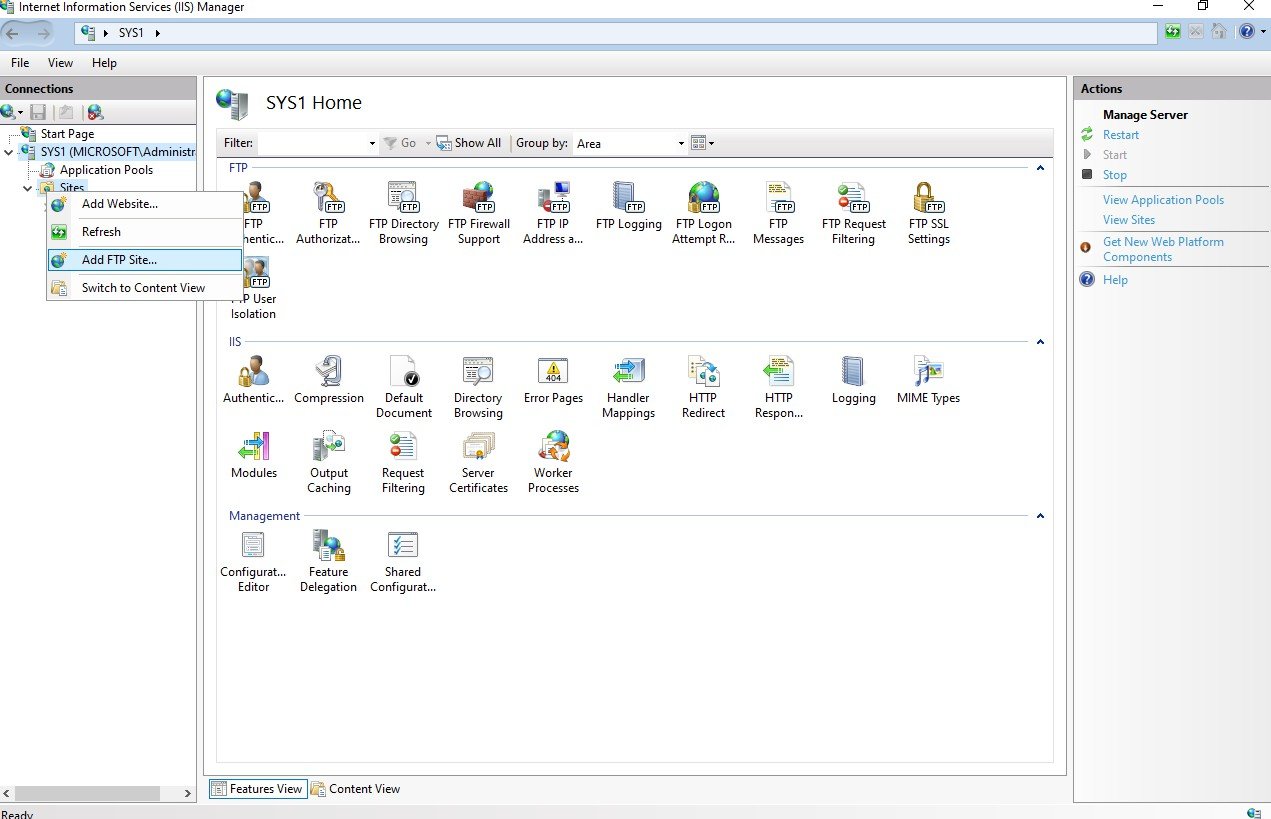Click Help link in Actions pane

tap(1115, 280)
